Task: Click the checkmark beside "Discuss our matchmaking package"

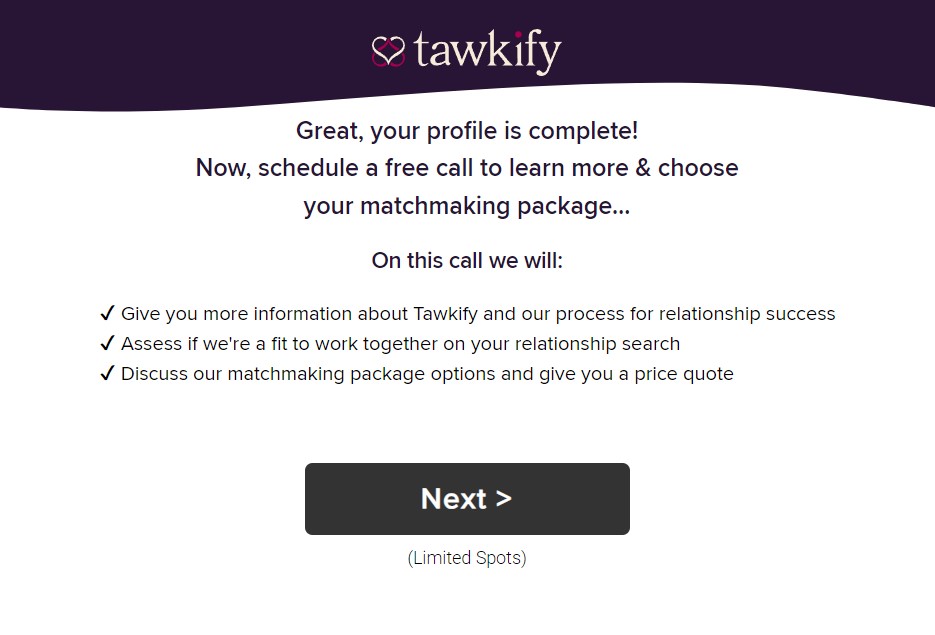Action: [x=108, y=374]
